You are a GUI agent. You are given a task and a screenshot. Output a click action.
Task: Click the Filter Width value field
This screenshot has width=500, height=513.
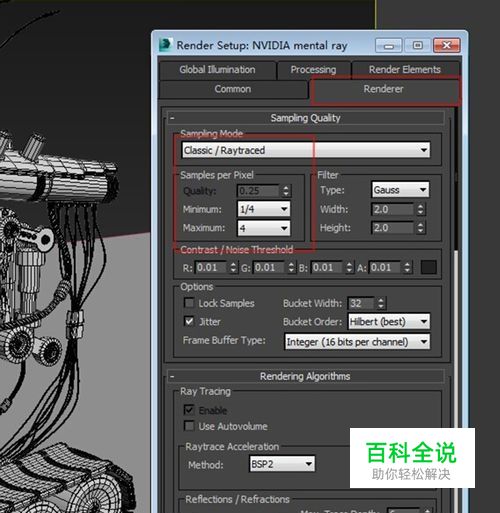392,209
